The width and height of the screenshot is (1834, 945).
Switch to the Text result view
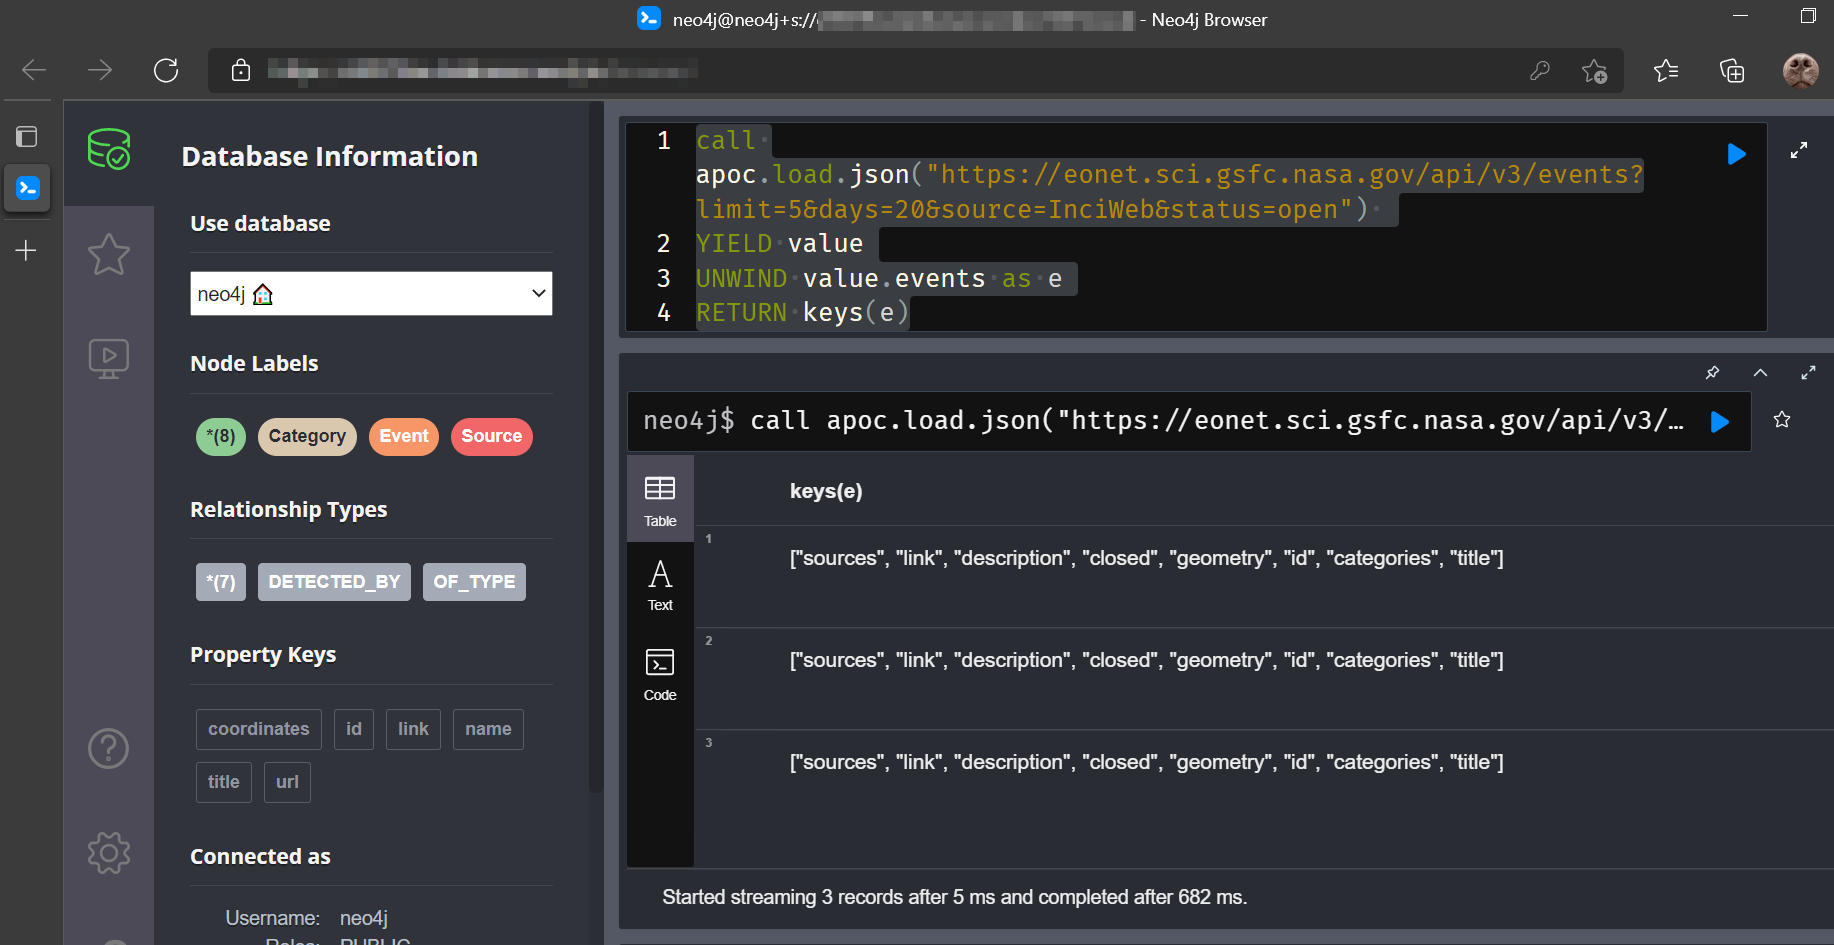tap(660, 585)
